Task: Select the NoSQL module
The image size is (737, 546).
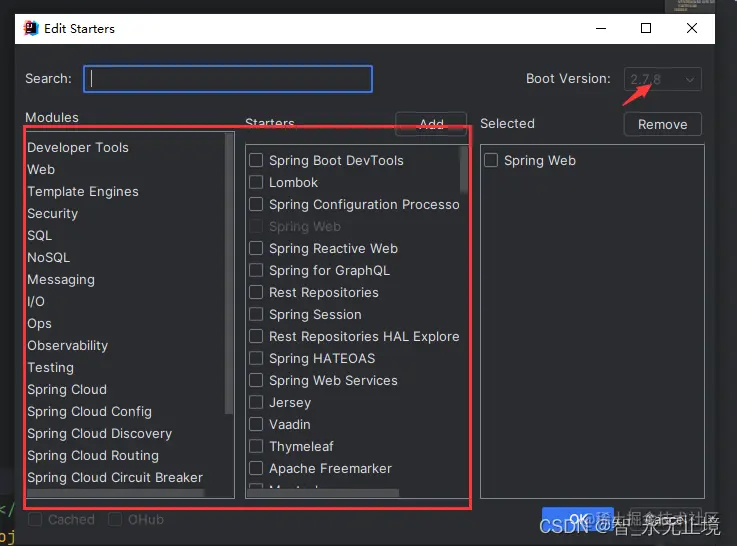Action: pos(48,257)
